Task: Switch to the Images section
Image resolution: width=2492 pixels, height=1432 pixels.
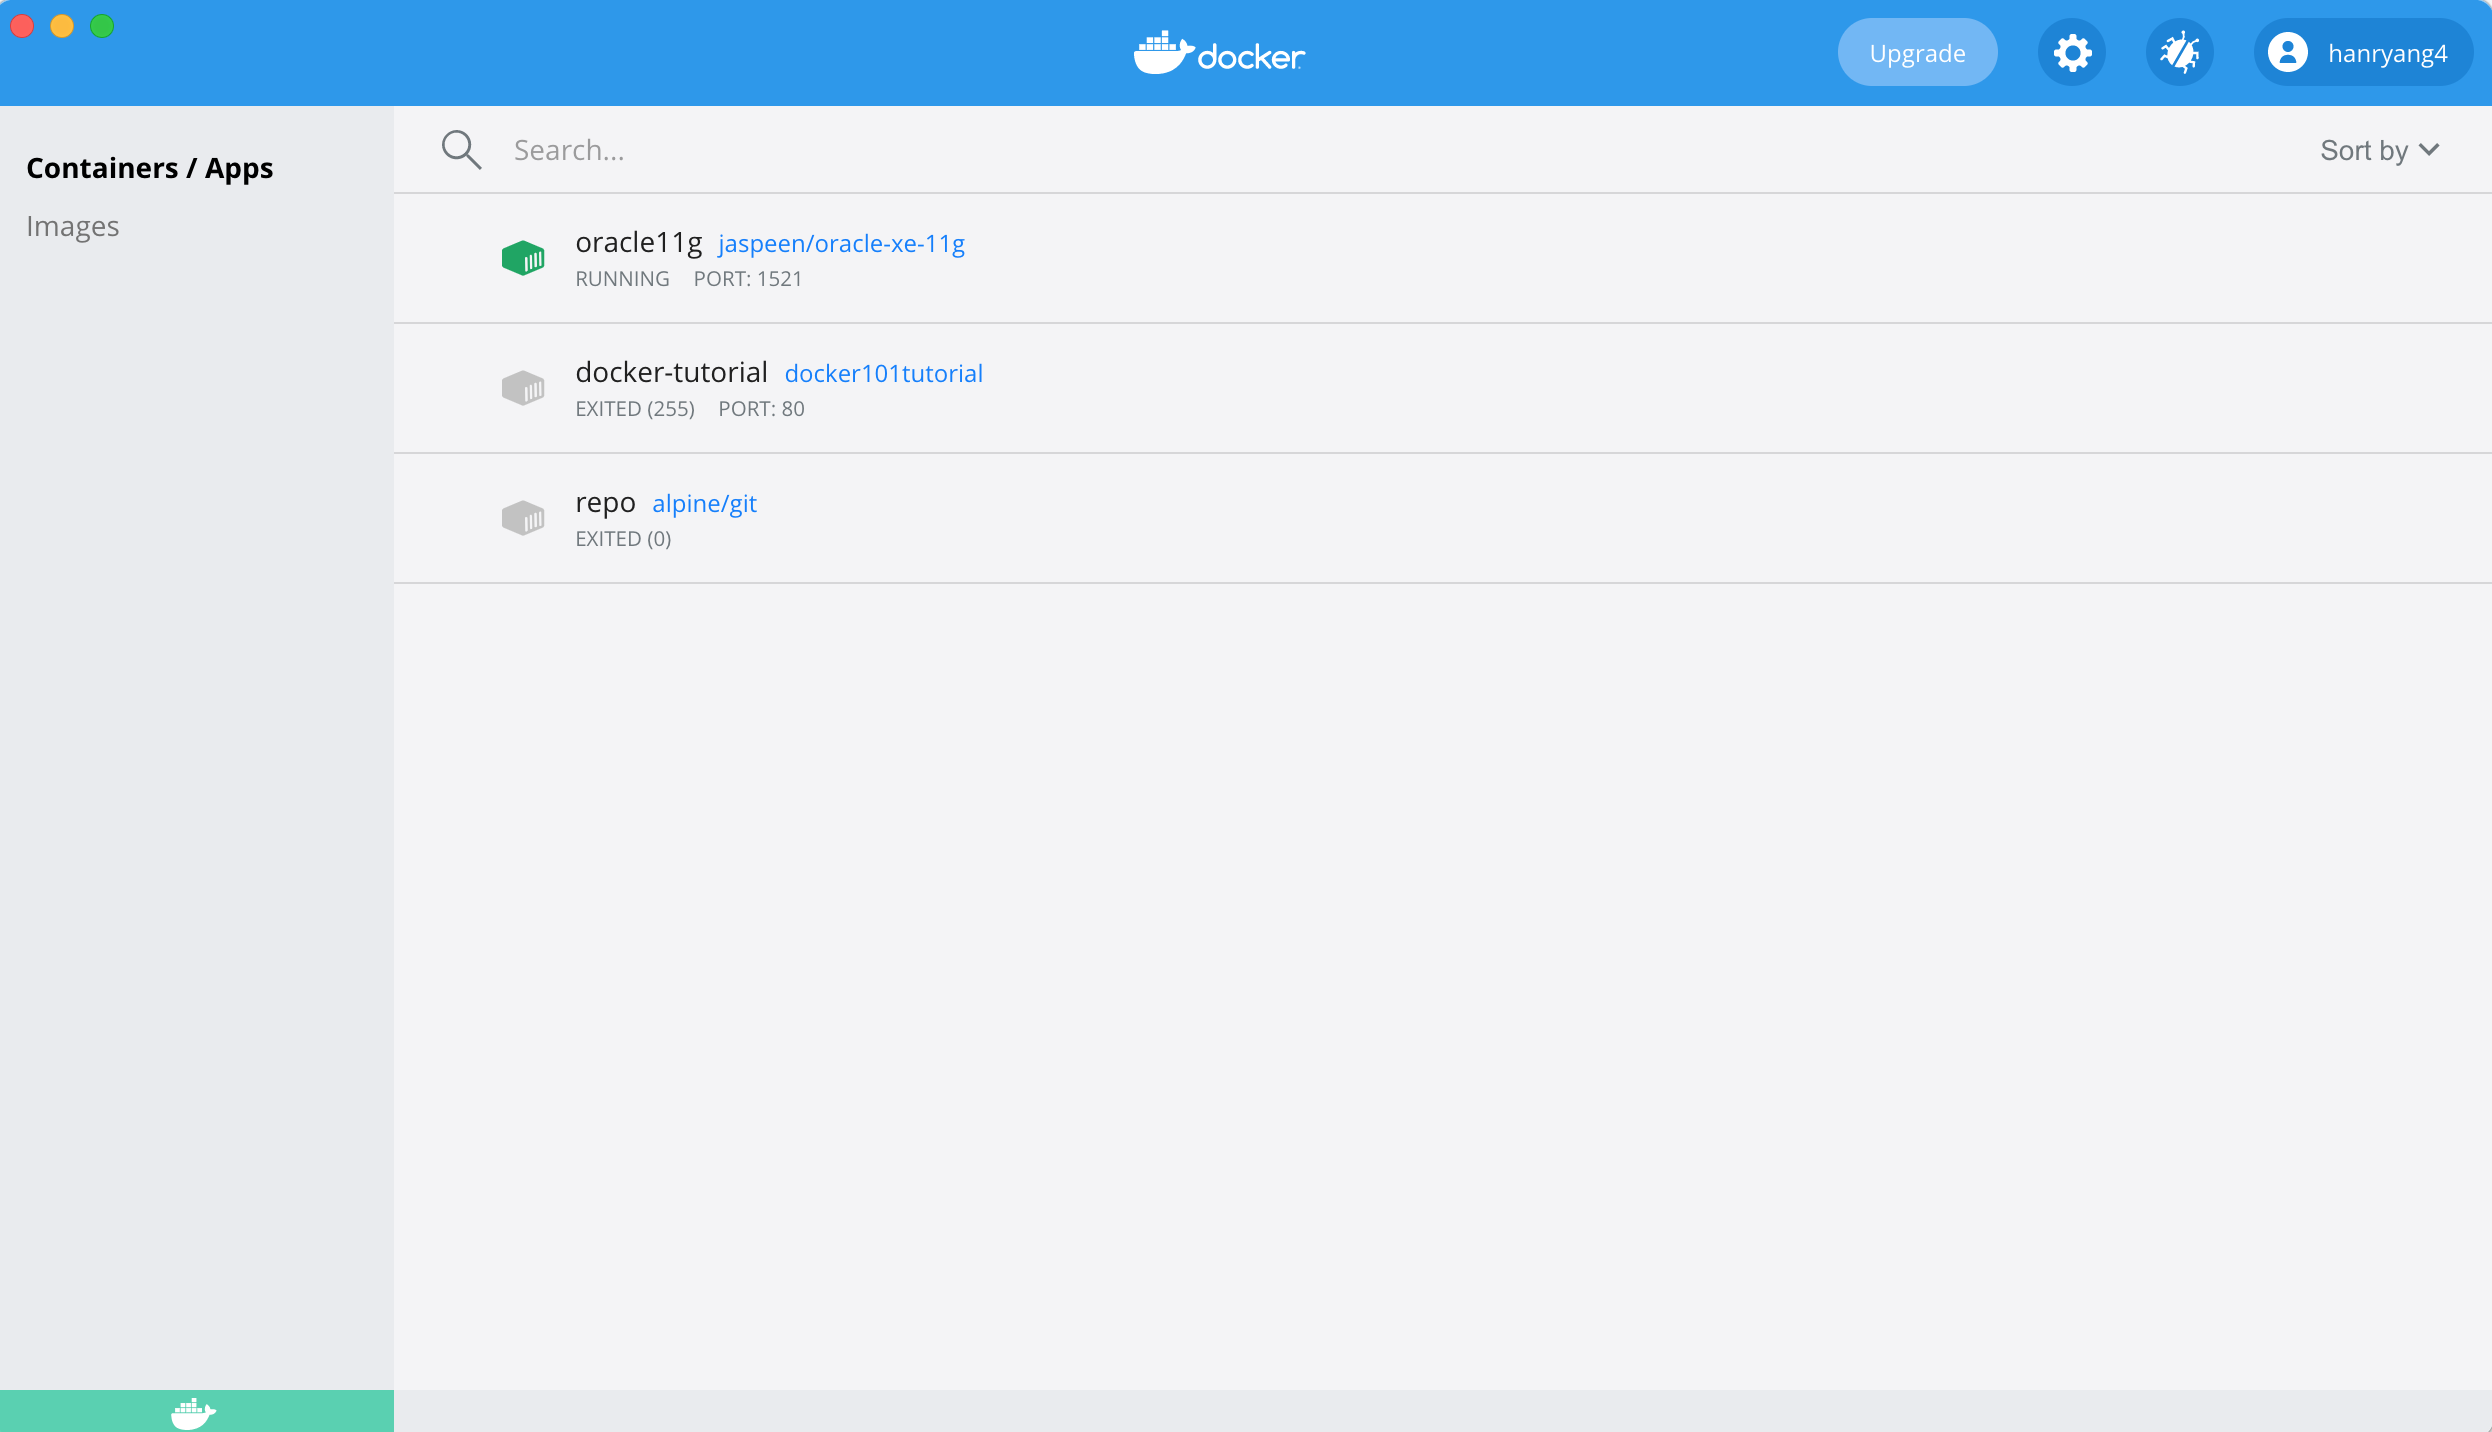Action: [73, 226]
